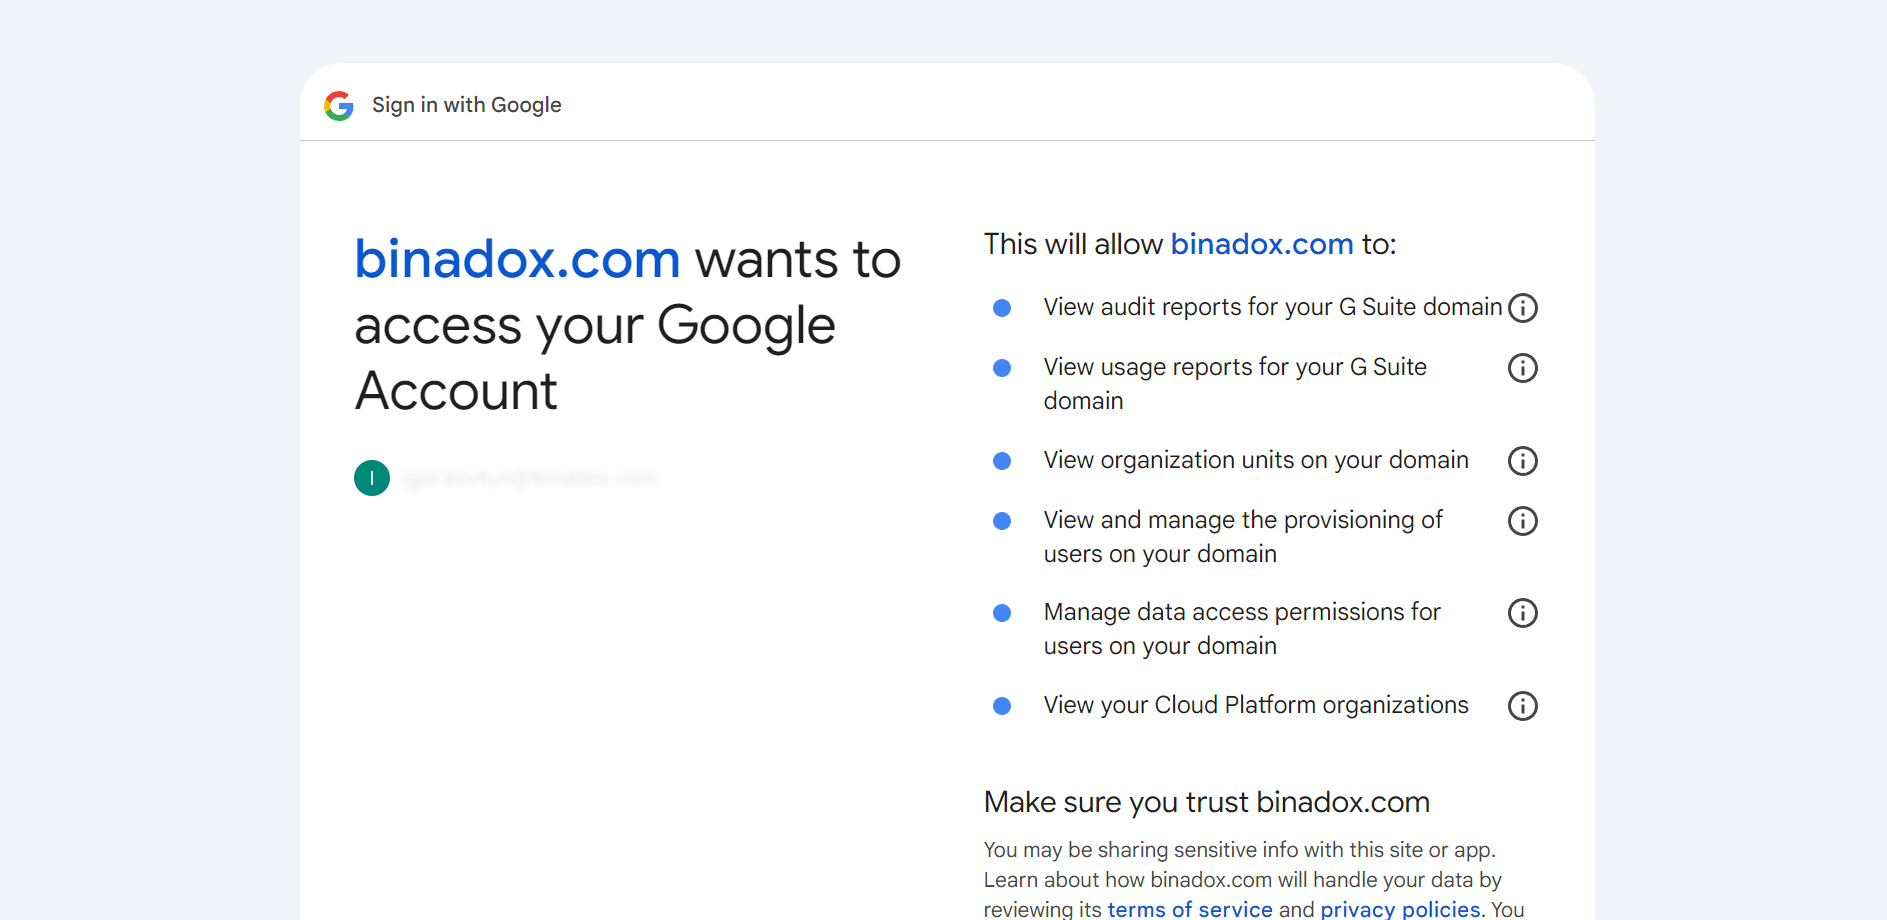Click 'View and manage the provisioning of users' text
The width and height of the screenshot is (1887, 920).
pyautogui.click(x=1243, y=537)
